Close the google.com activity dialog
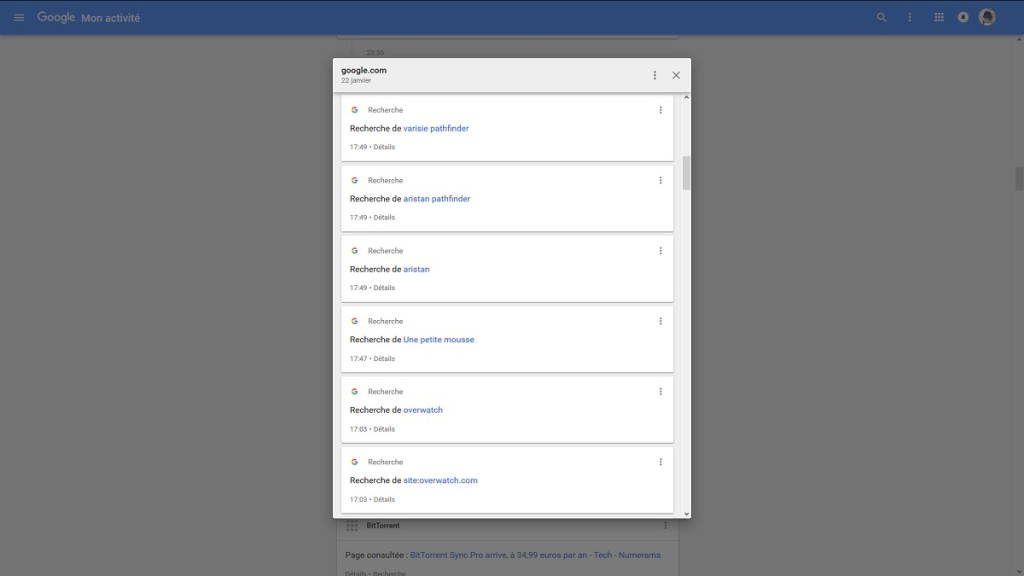The height and width of the screenshot is (576, 1024). click(x=676, y=75)
